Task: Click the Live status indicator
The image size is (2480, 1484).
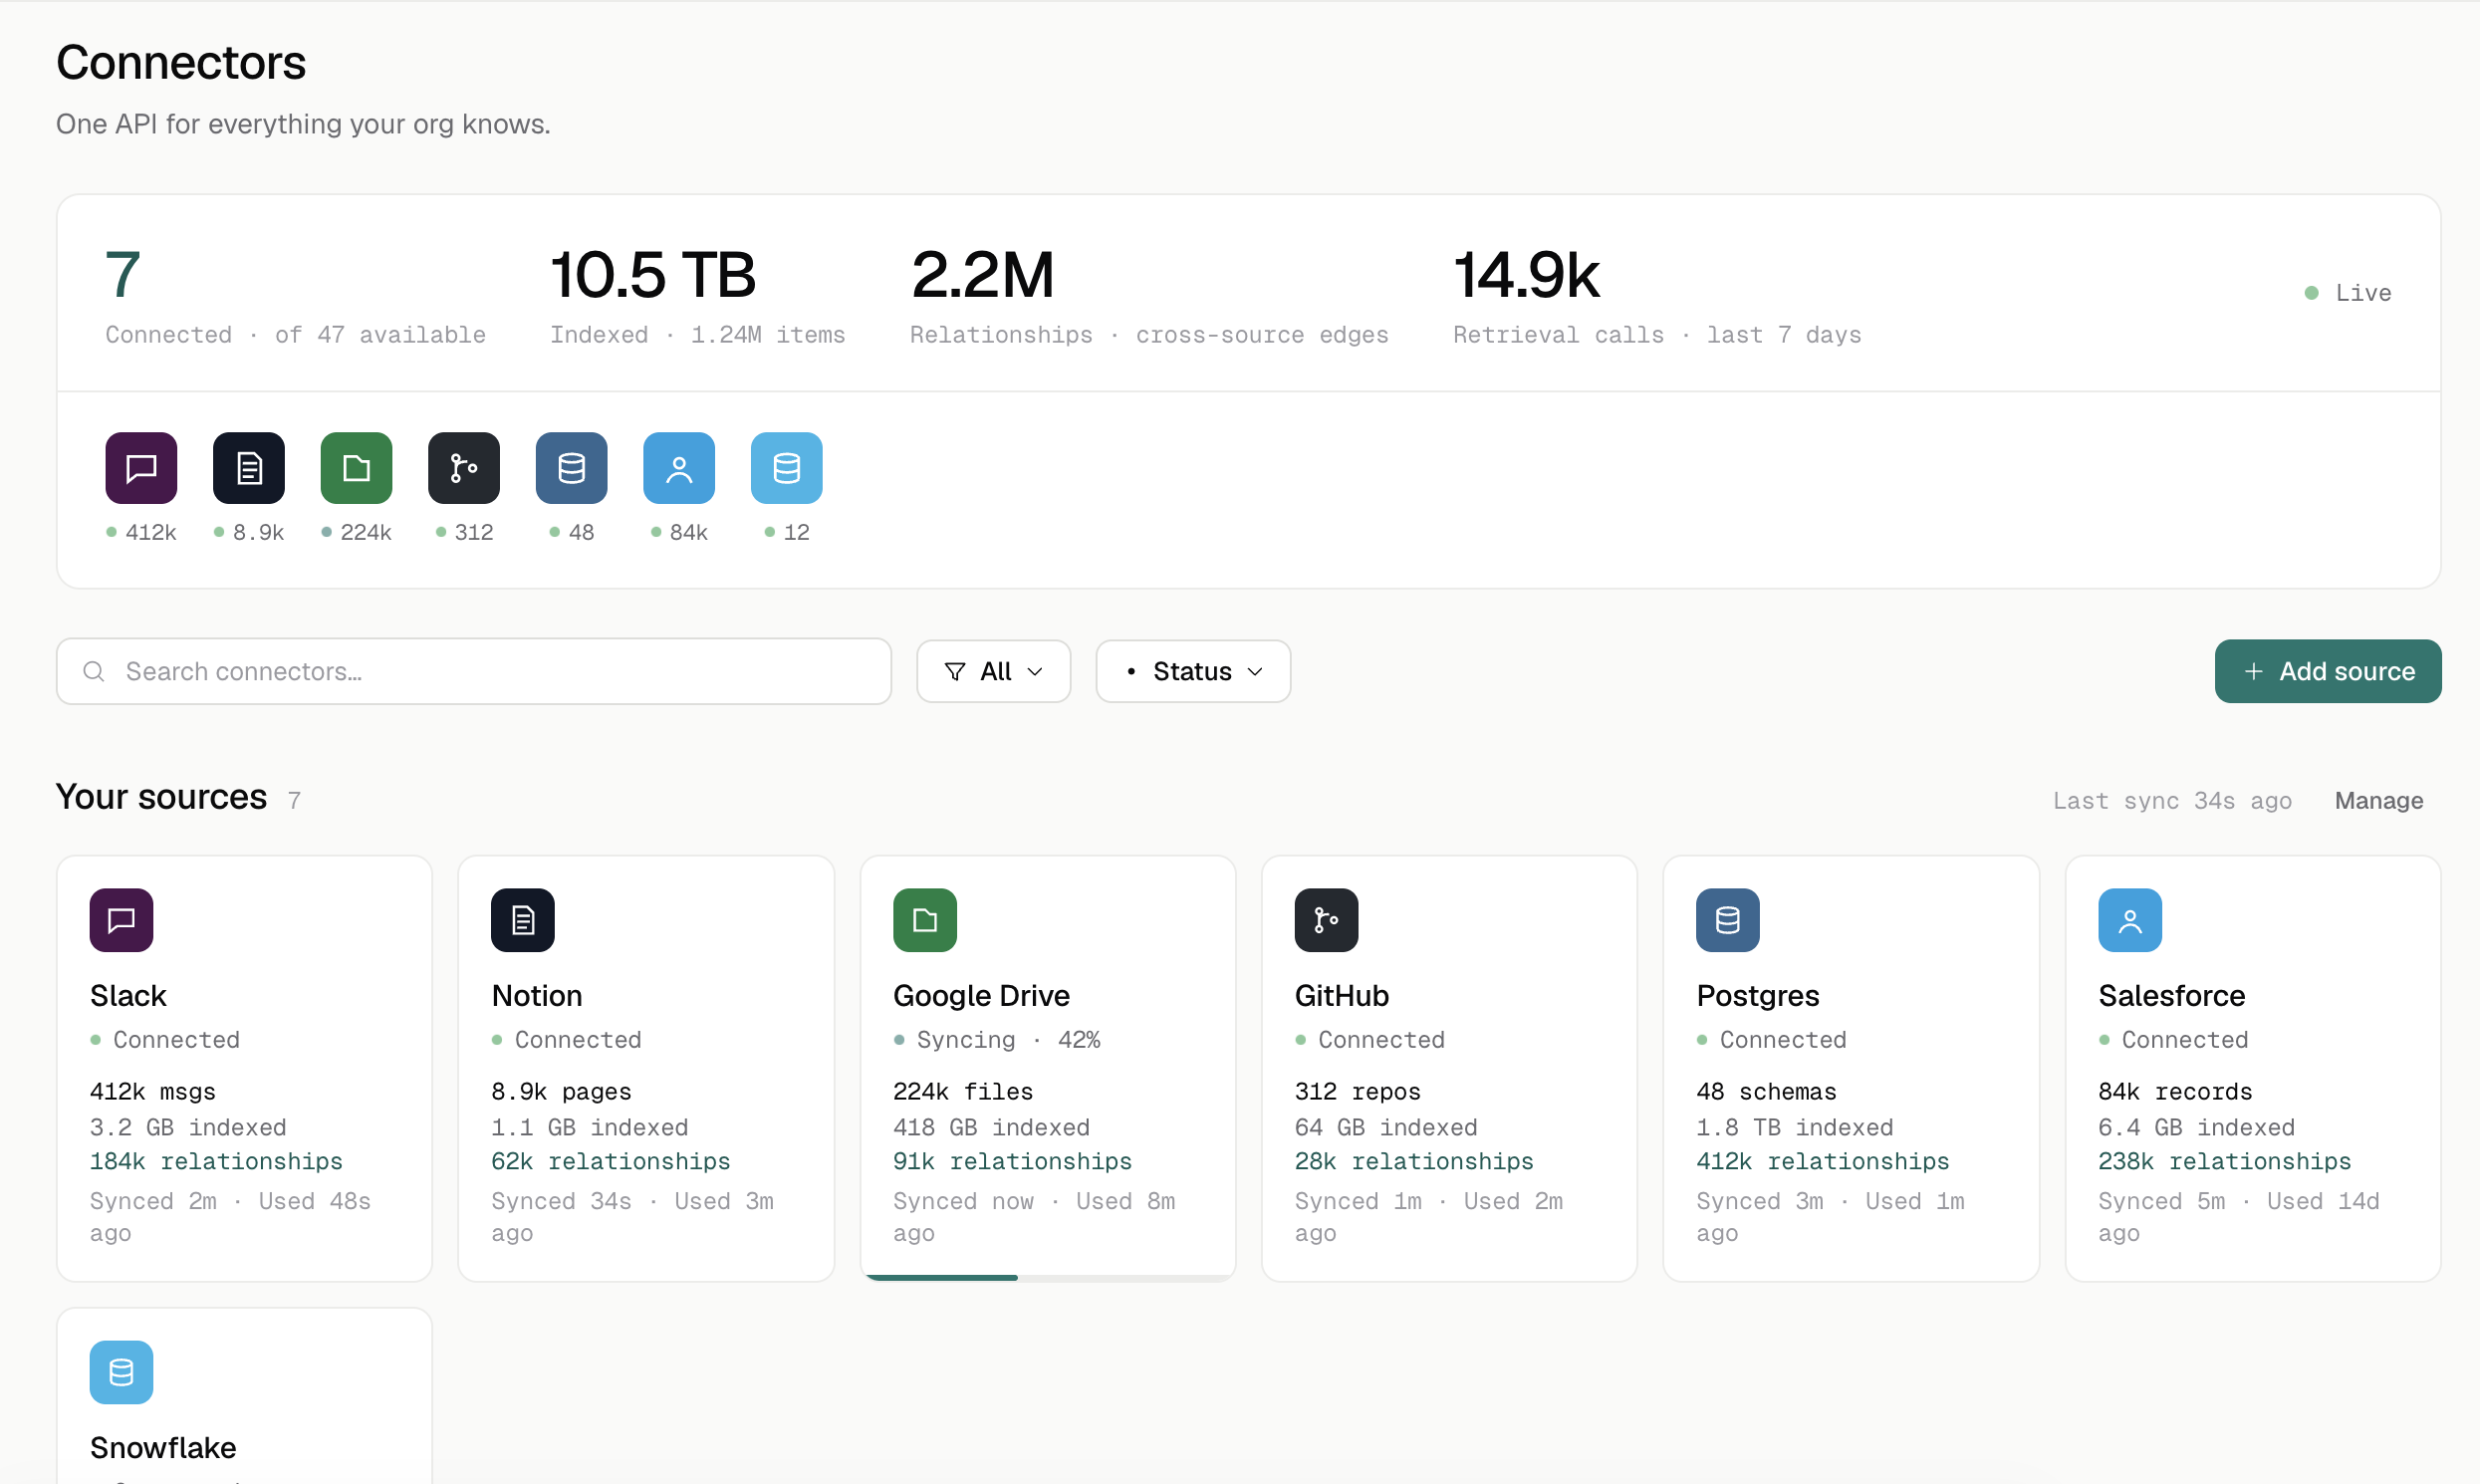Action: click(x=2347, y=293)
